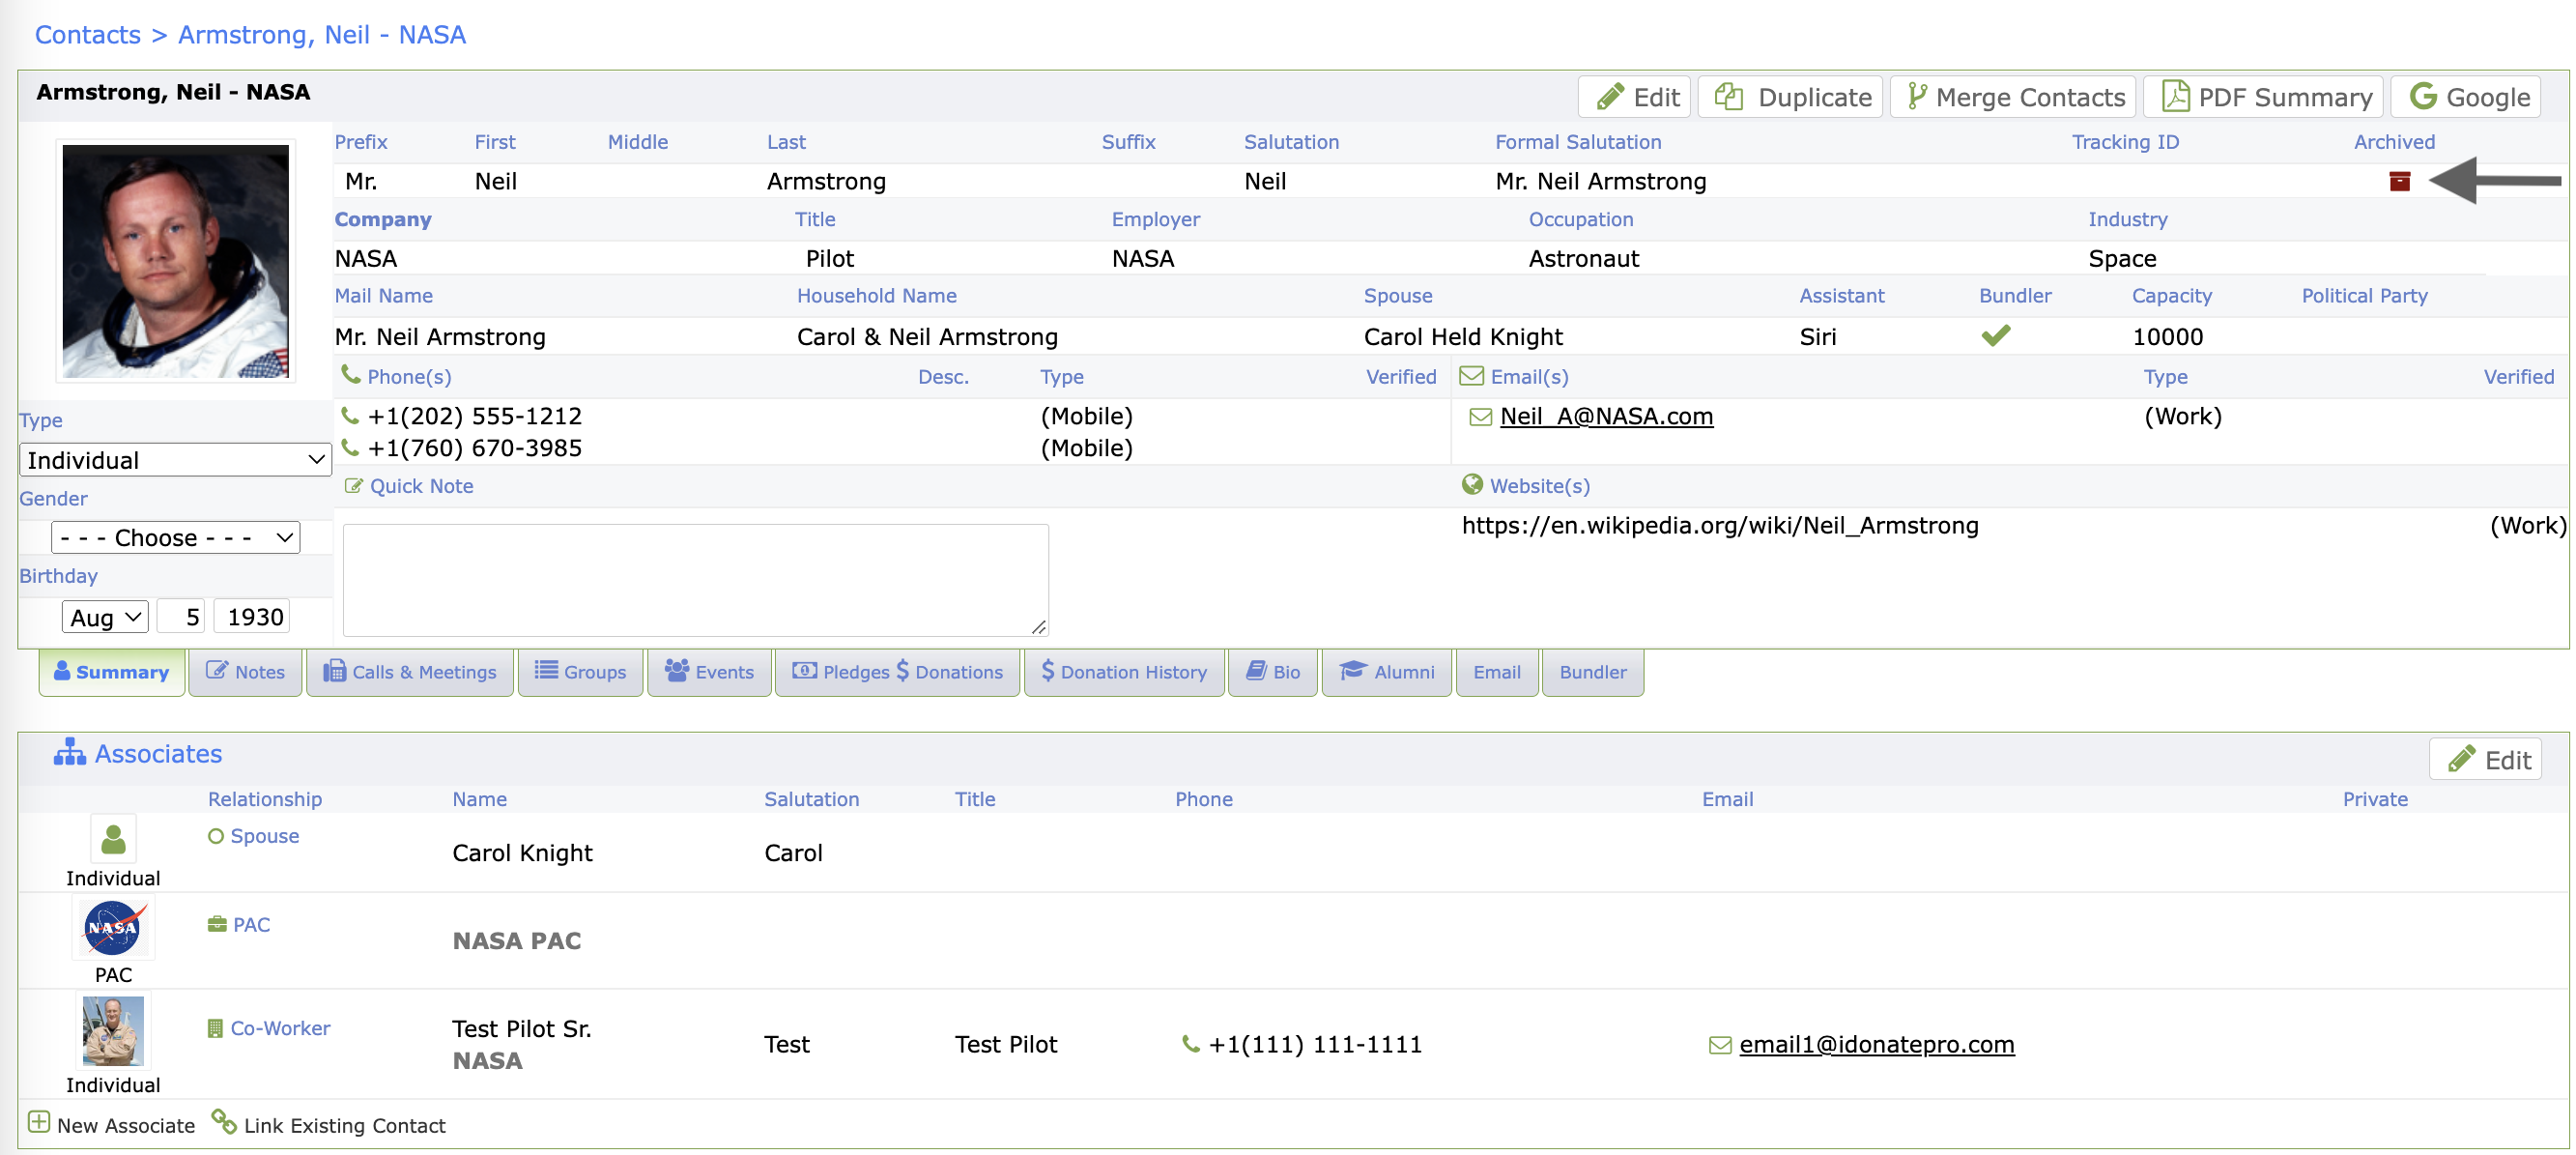Open the Notes tab
This screenshot has width=2576, height=1155.
point(245,672)
